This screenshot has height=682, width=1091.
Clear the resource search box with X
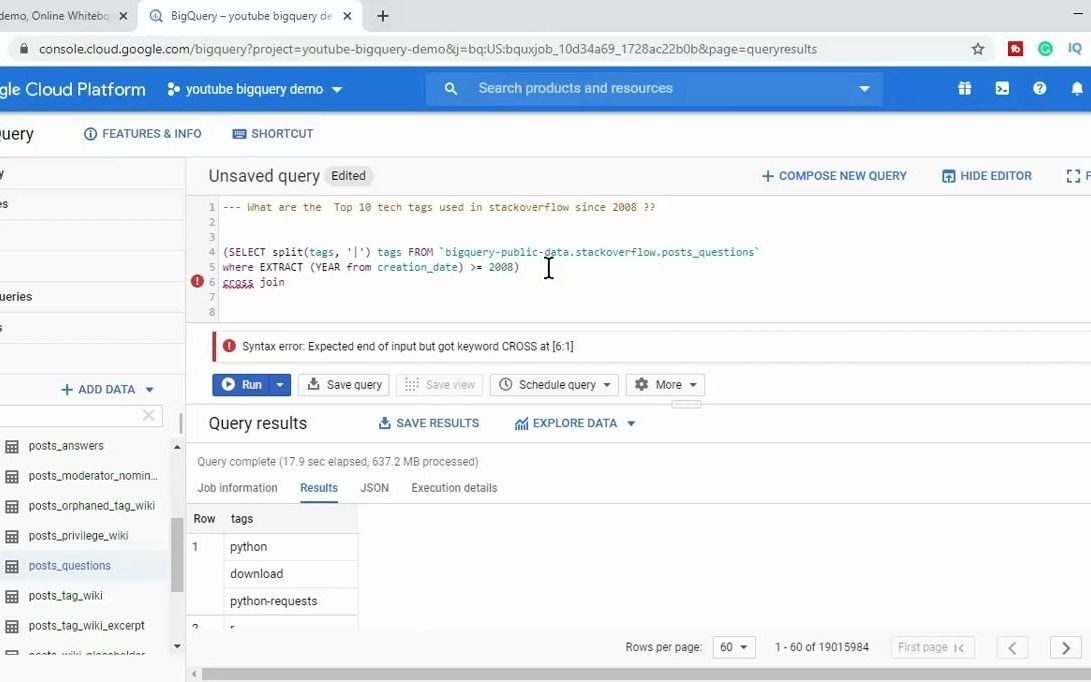coord(148,415)
